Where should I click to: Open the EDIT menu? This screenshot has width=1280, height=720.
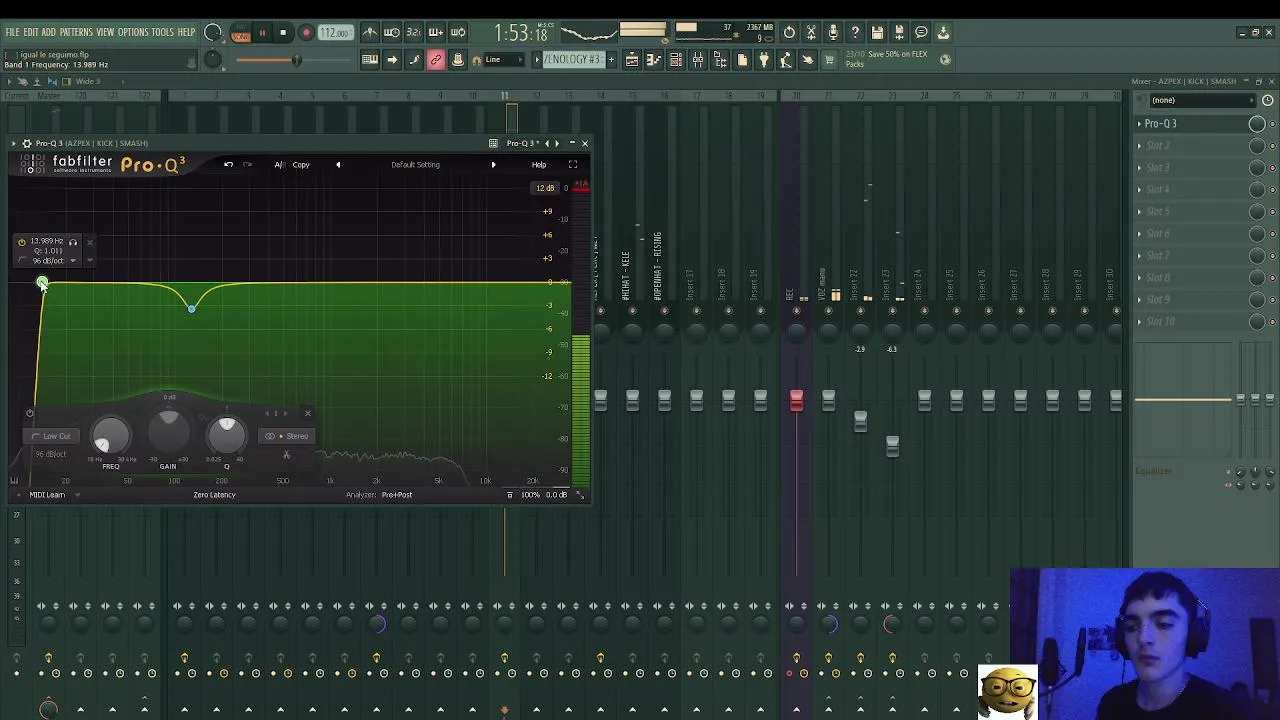click(31, 32)
